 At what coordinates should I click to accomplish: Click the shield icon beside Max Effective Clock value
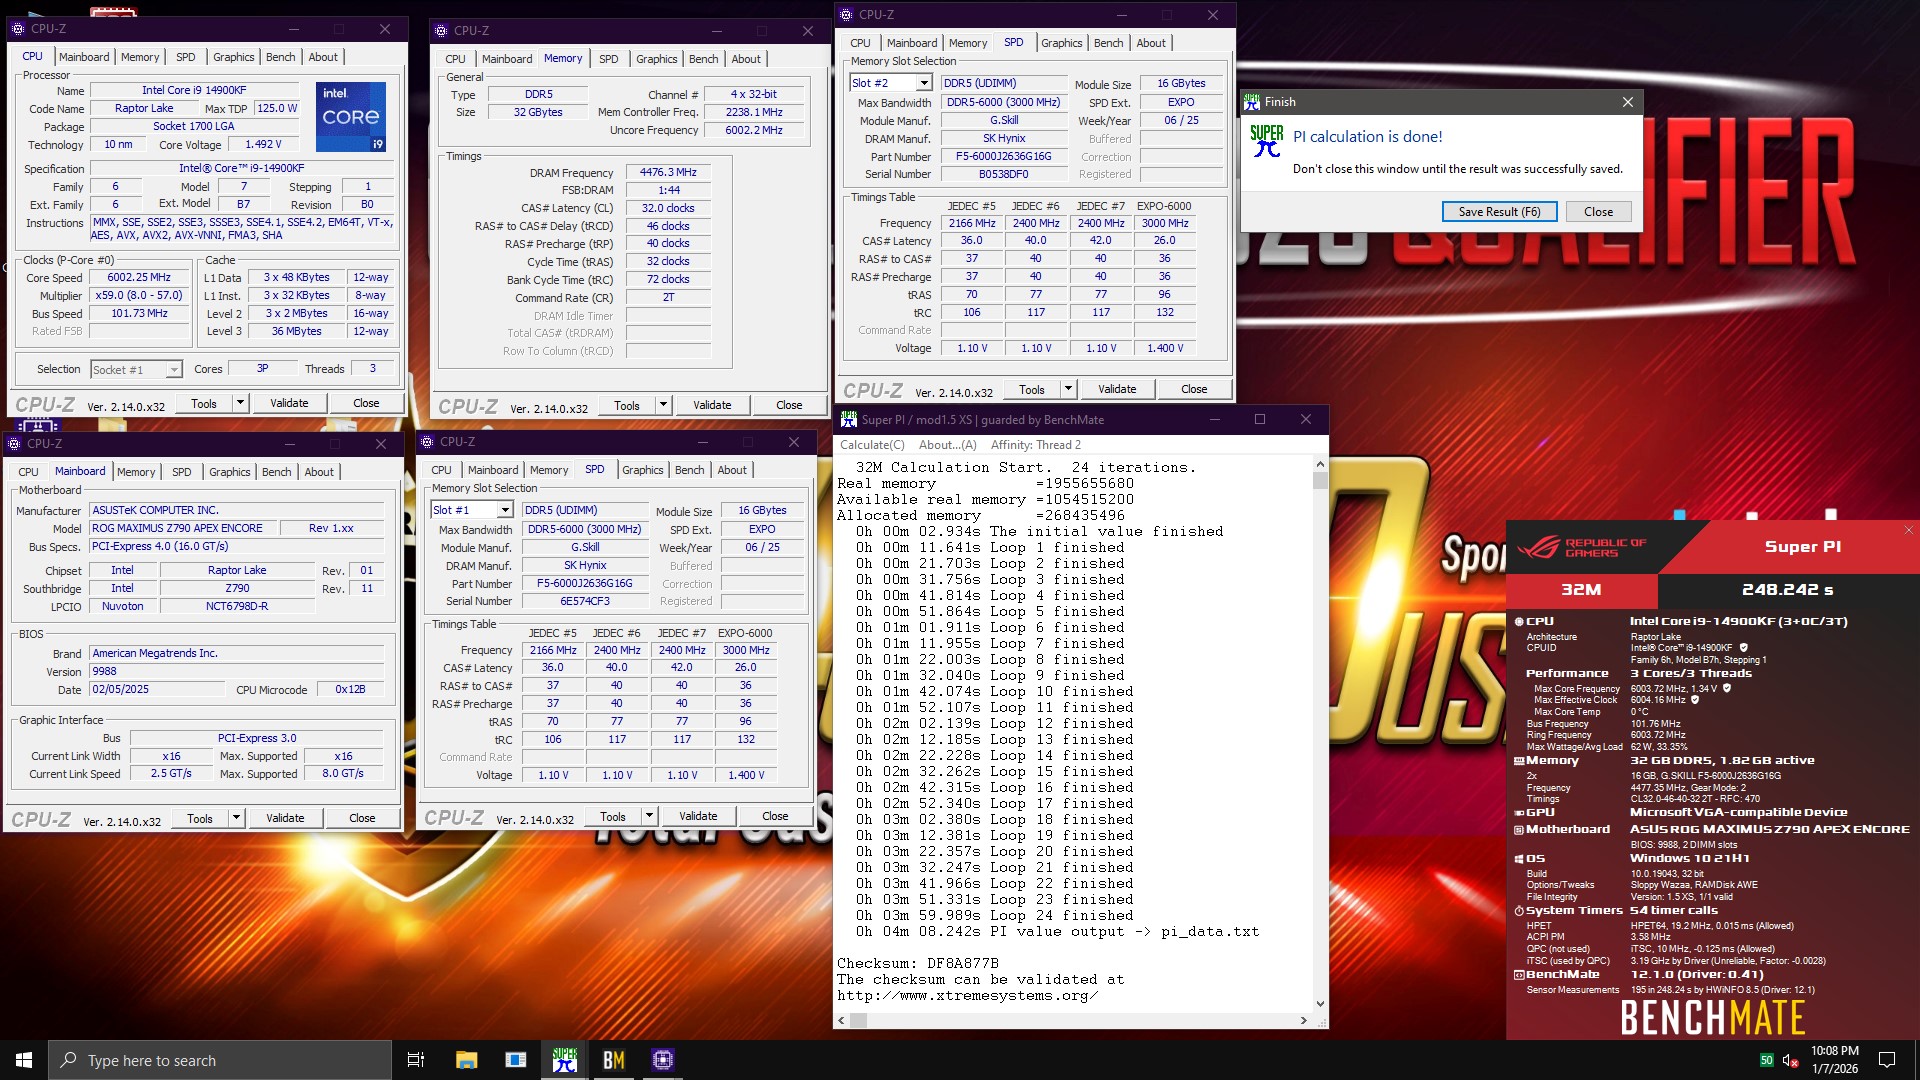point(1695,700)
